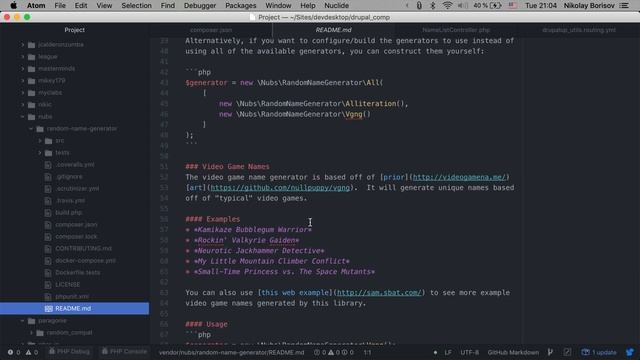Viewport: 640px width, 360px height.
Task: Click the build.php file icon
Action: [x=48, y=213]
